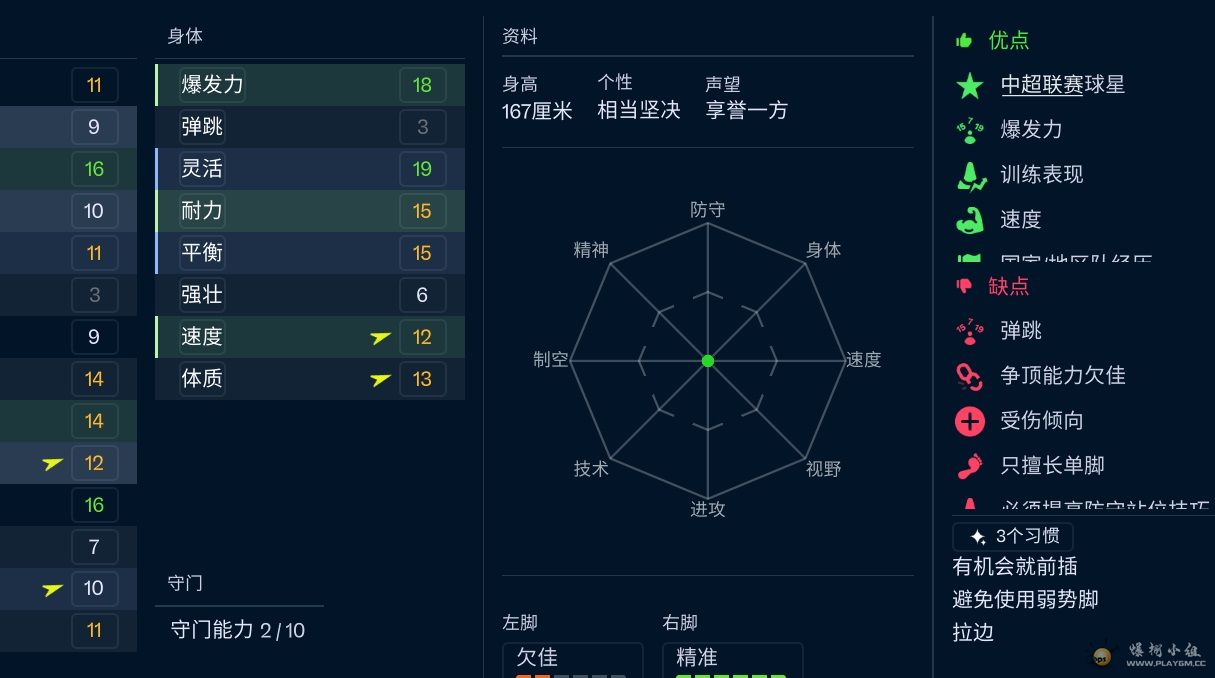Click the footprint icon beside 只擅长单脚

click(970, 466)
